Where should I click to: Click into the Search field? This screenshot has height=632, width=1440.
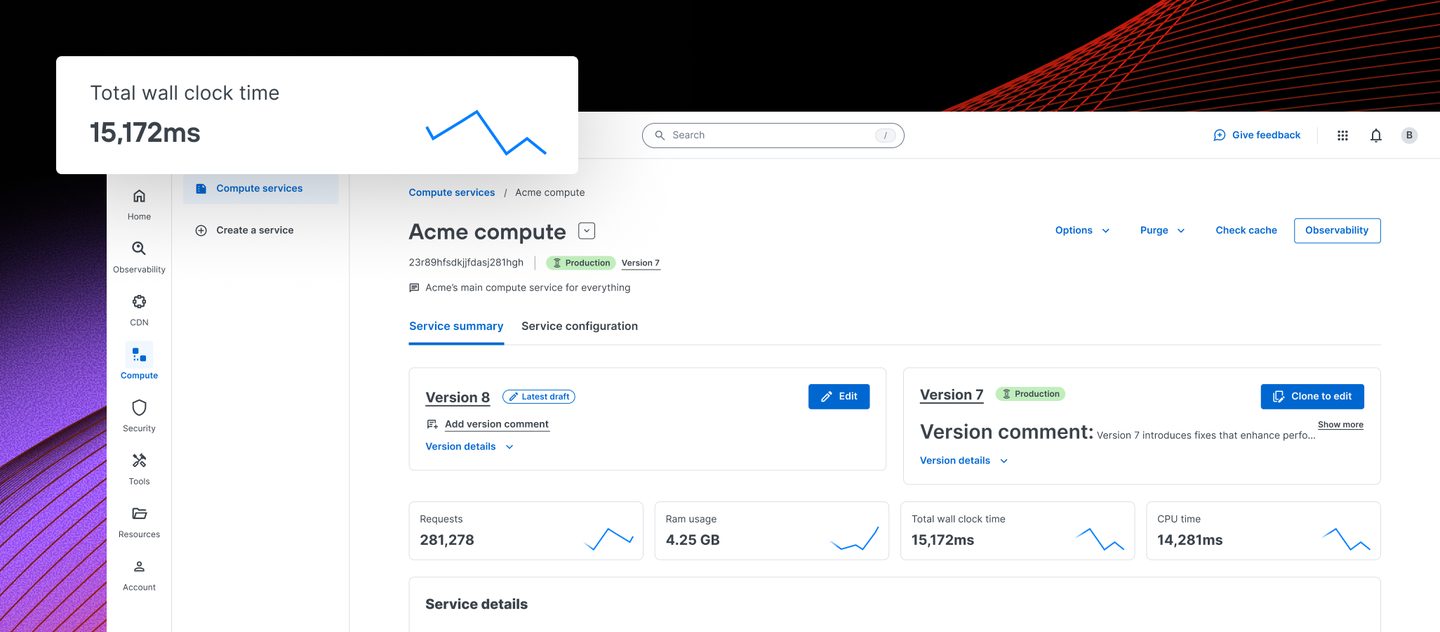click(x=773, y=135)
